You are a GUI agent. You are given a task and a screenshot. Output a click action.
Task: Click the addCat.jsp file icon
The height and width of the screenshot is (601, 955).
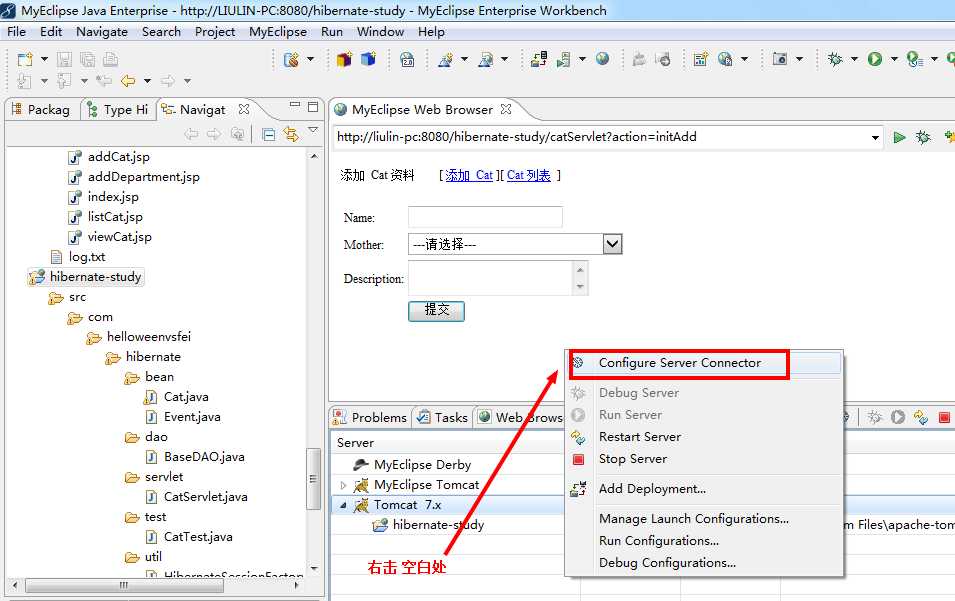pyautogui.click(x=74, y=157)
